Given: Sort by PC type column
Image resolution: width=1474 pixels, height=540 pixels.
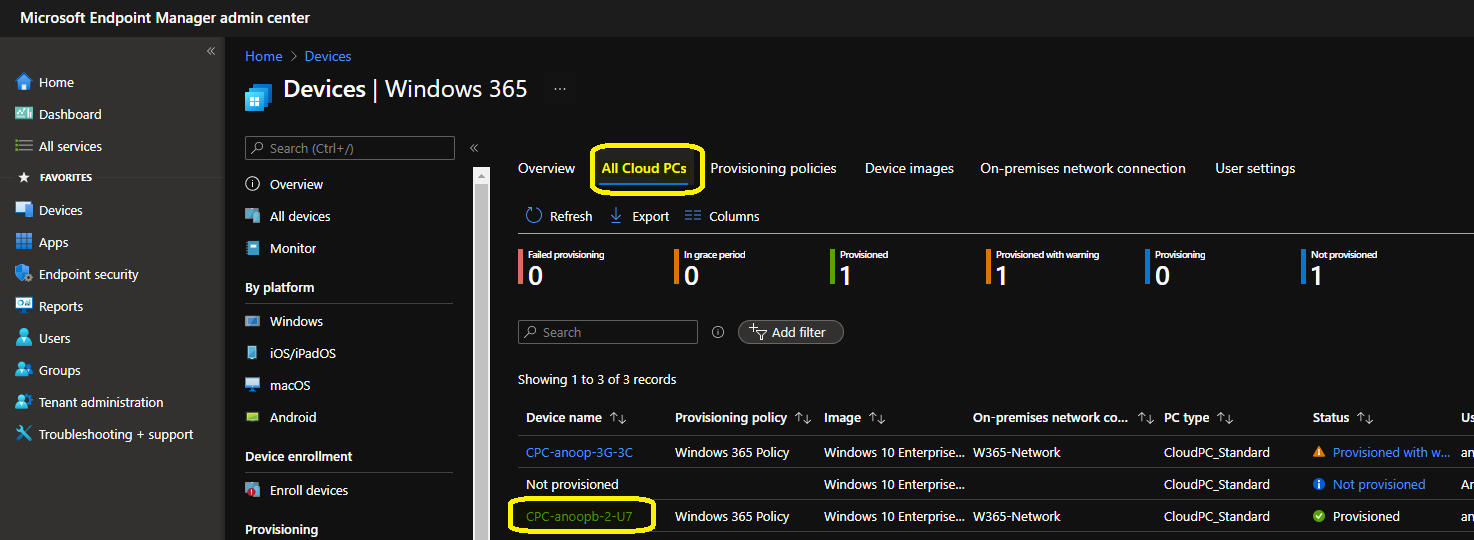Looking at the screenshot, I should [1199, 417].
